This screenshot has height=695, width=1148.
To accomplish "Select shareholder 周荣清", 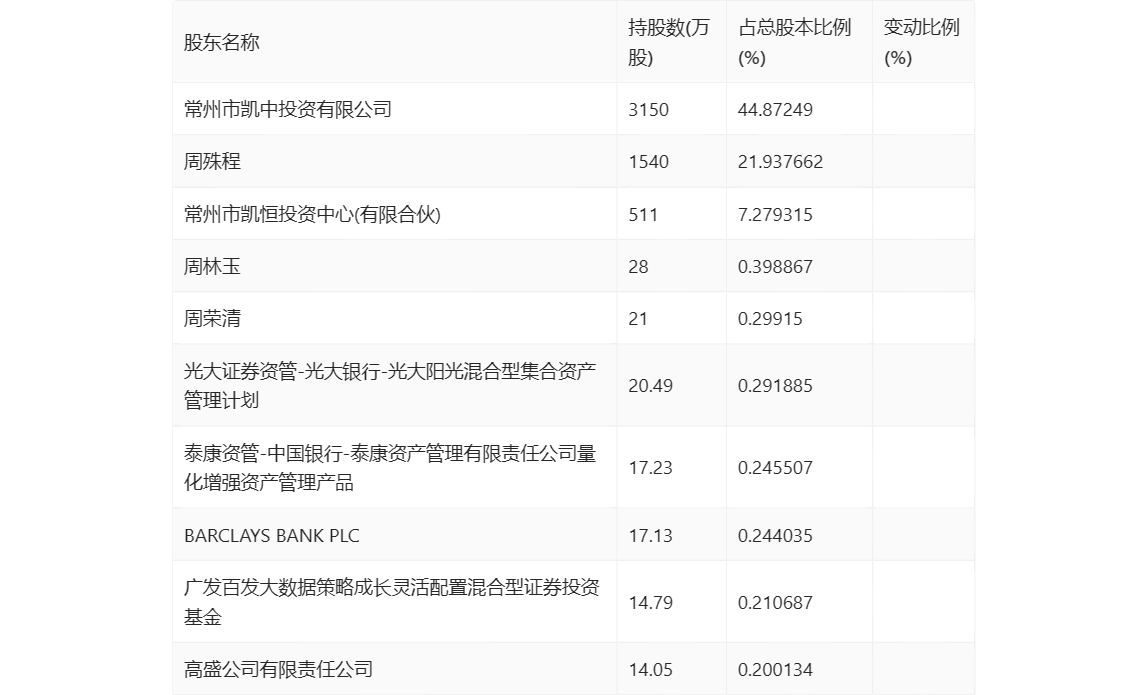I will [212, 318].
